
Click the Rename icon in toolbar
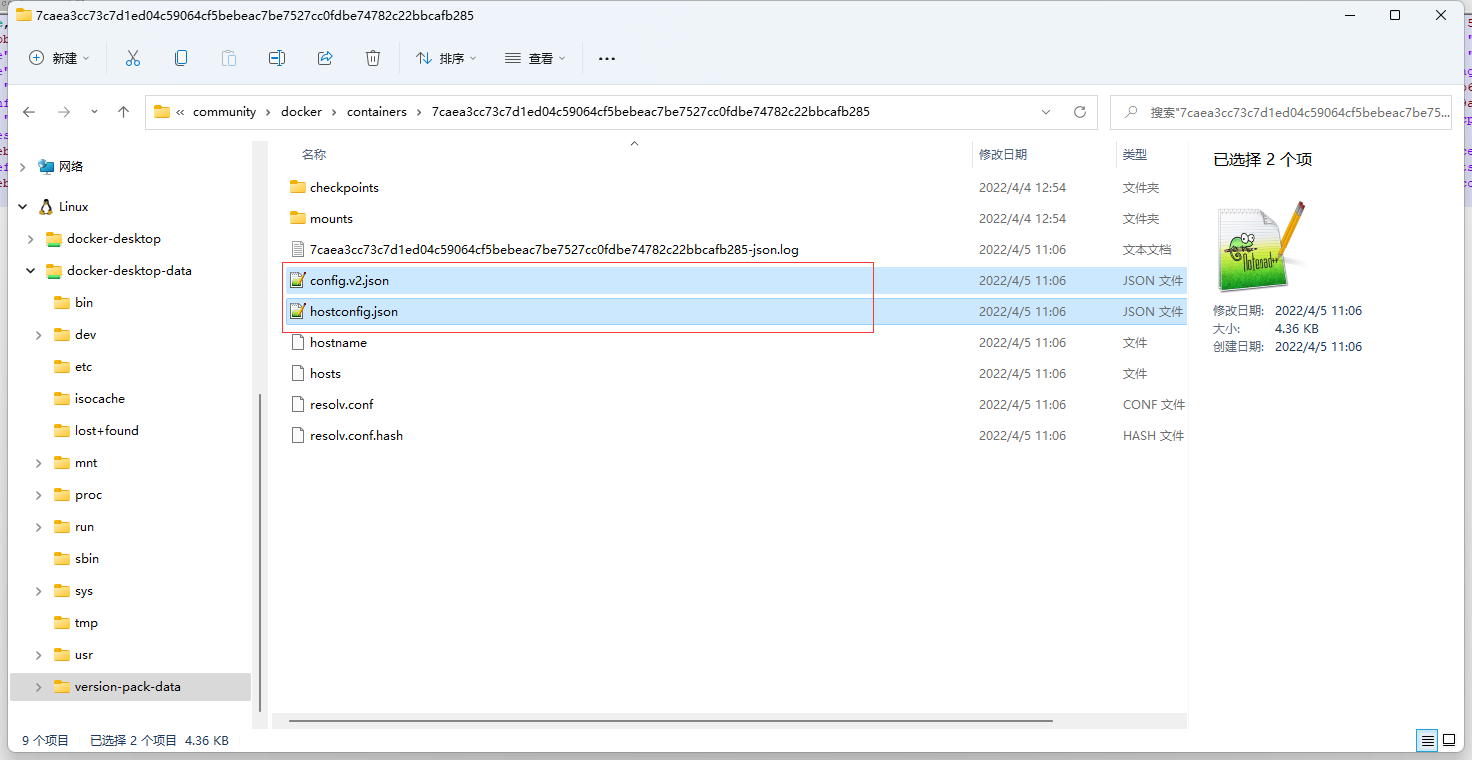277,58
